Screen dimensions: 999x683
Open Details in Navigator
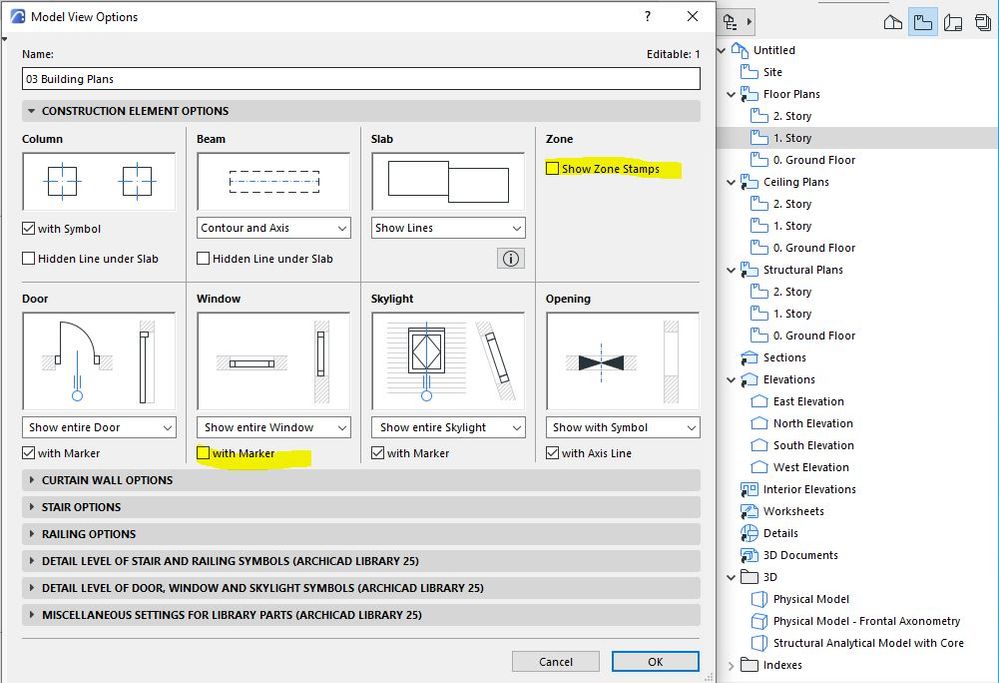[780, 533]
